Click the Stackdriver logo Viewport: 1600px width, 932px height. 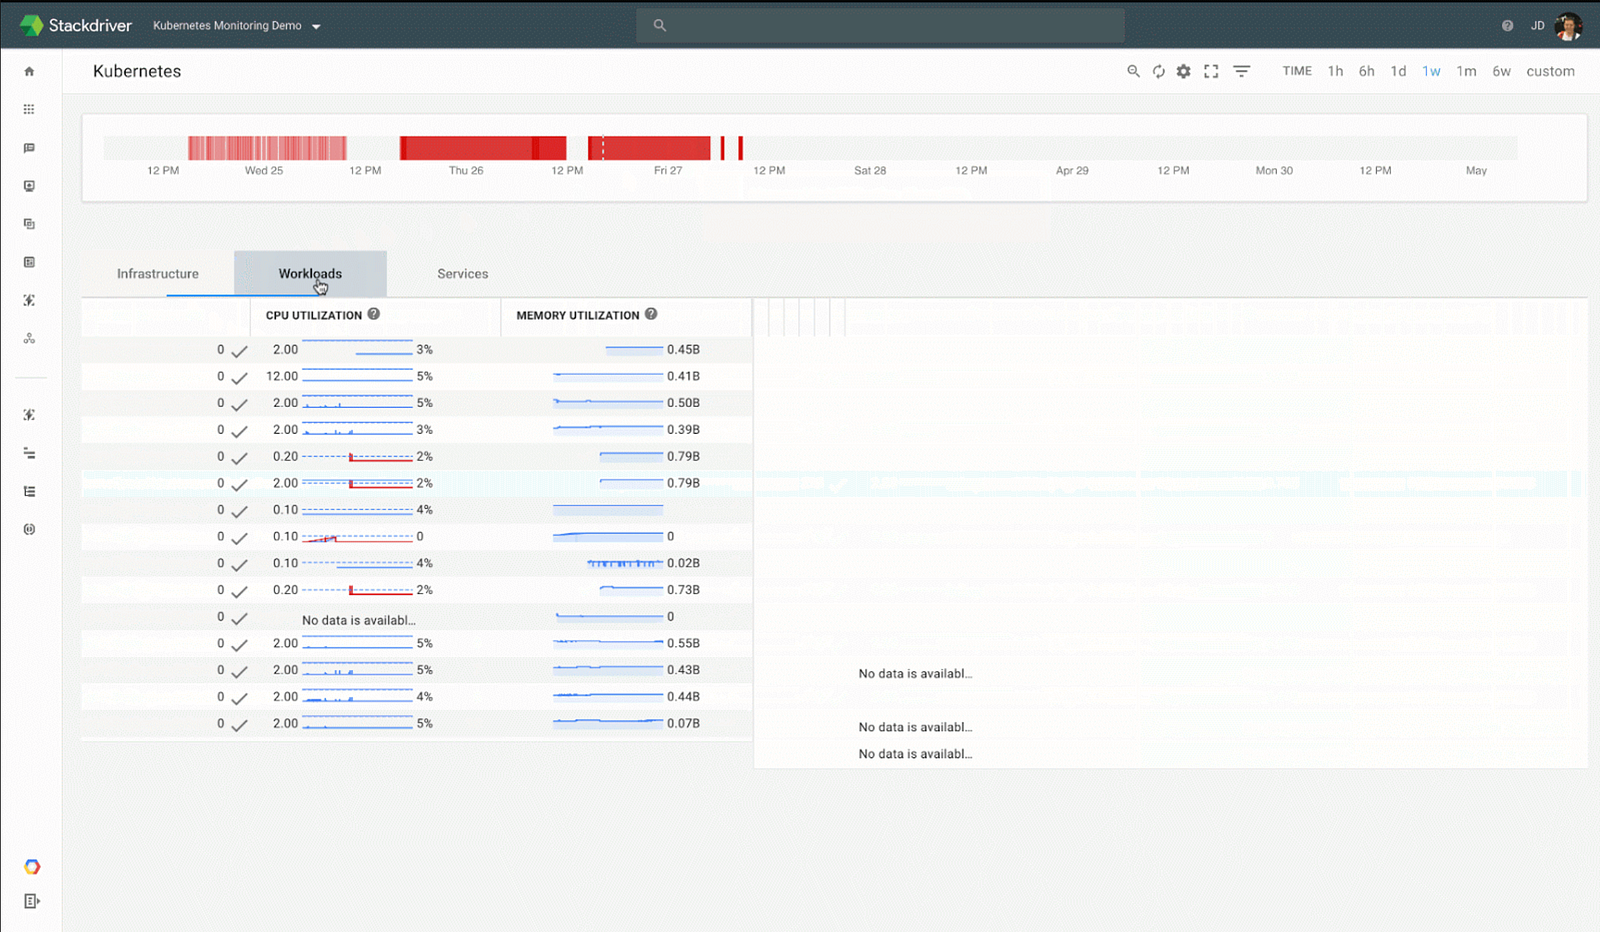coord(76,25)
